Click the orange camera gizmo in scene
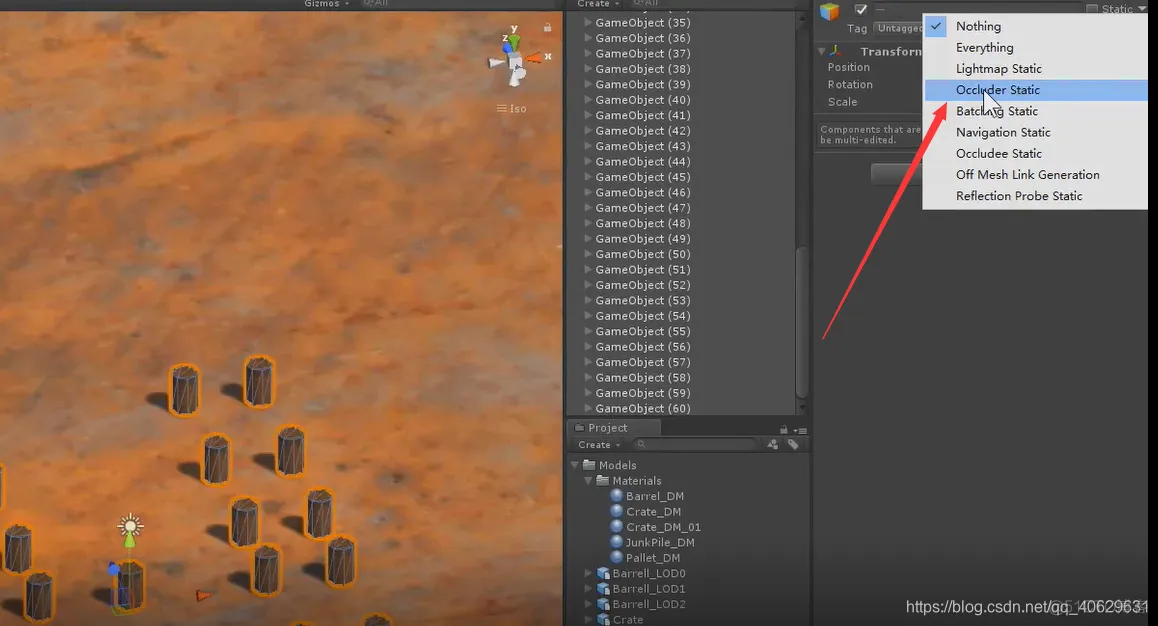This screenshot has width=1158, height=626. click(x=202, y=595)
